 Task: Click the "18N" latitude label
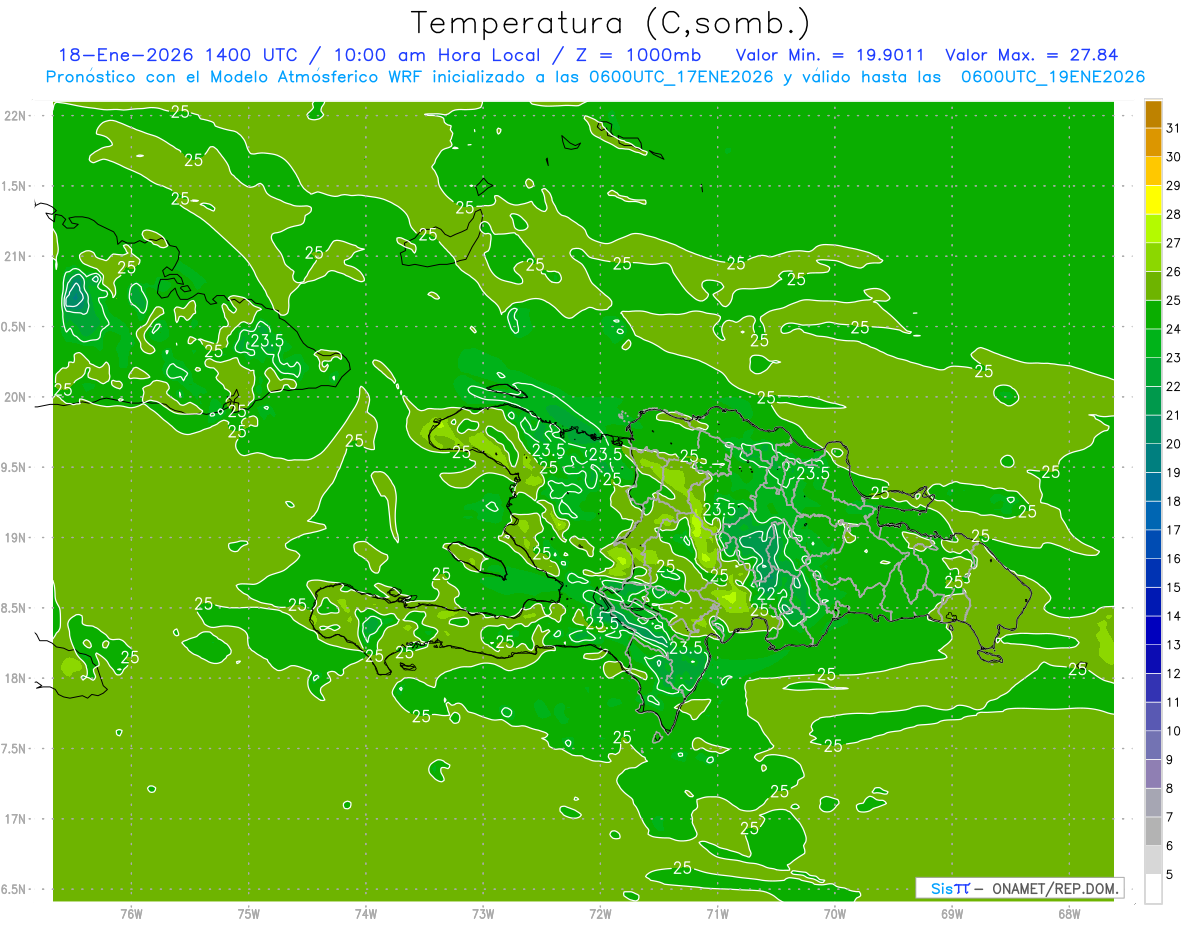point(15,678)
